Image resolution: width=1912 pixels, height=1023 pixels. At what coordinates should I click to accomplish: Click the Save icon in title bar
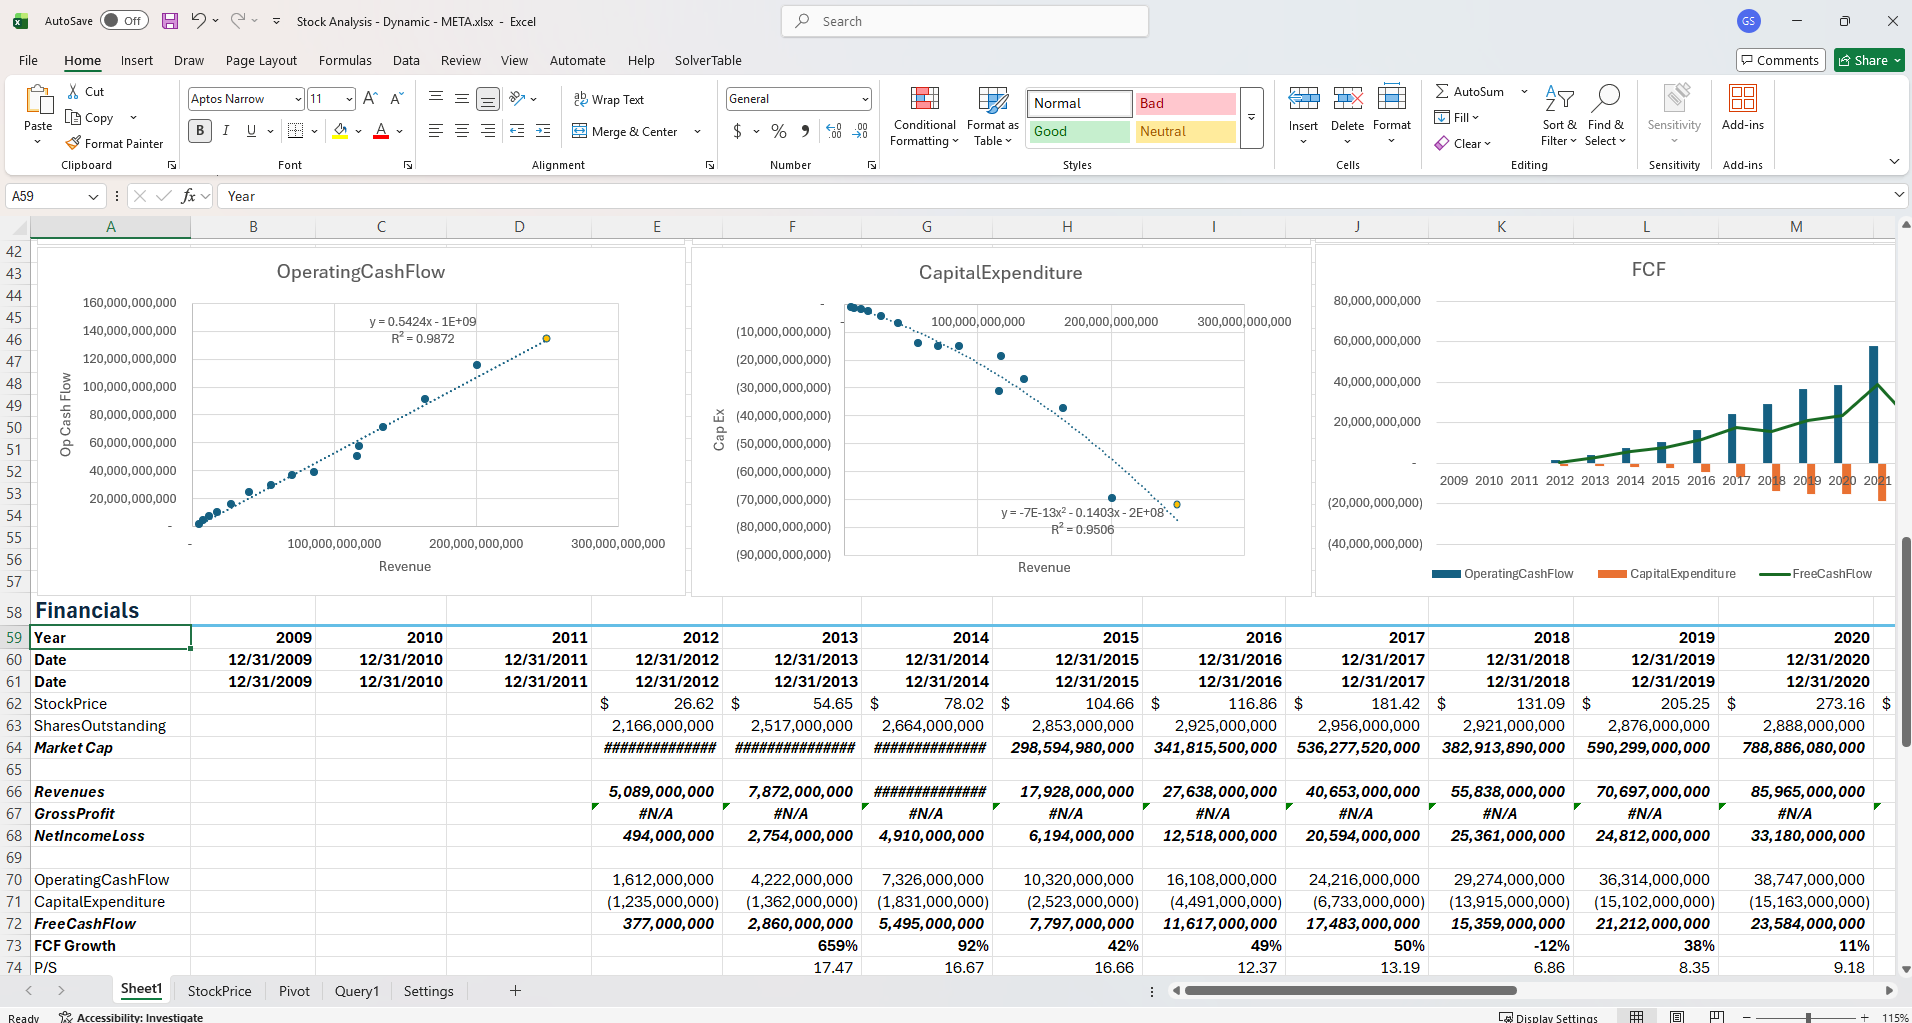pyautogui.click(x=169, y=21)
